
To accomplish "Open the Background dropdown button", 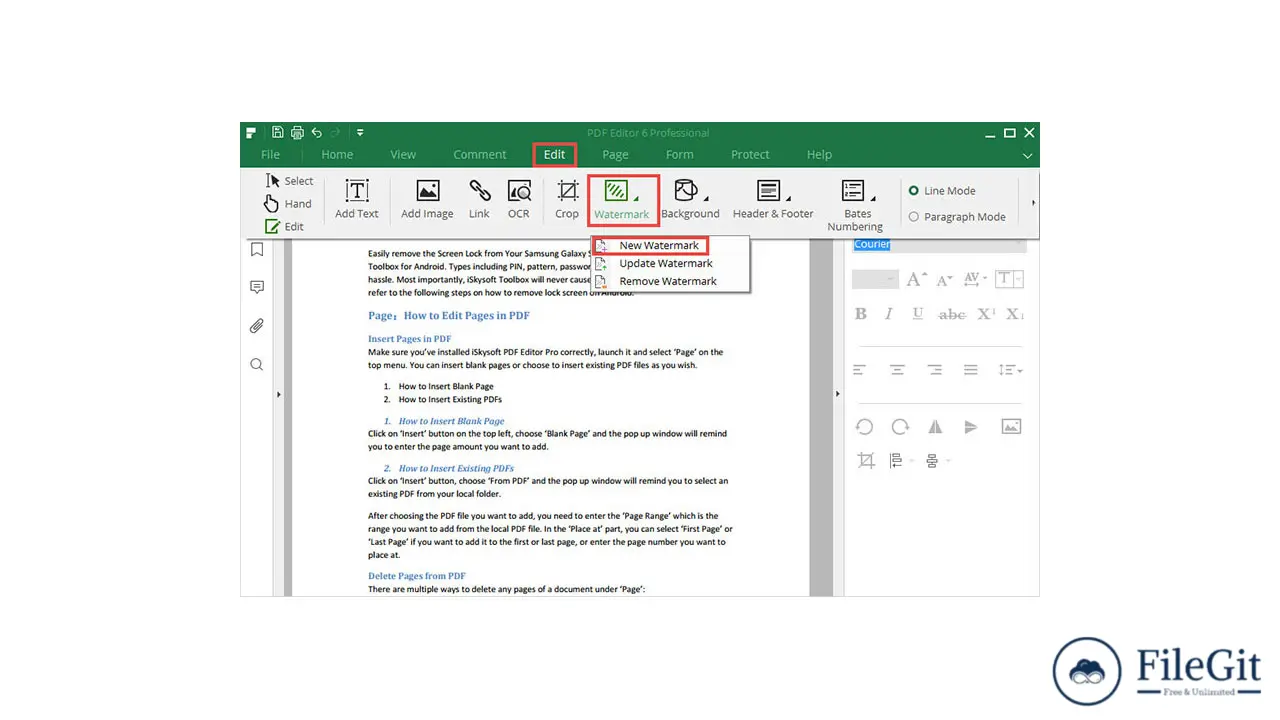I will tap(690, 199).
